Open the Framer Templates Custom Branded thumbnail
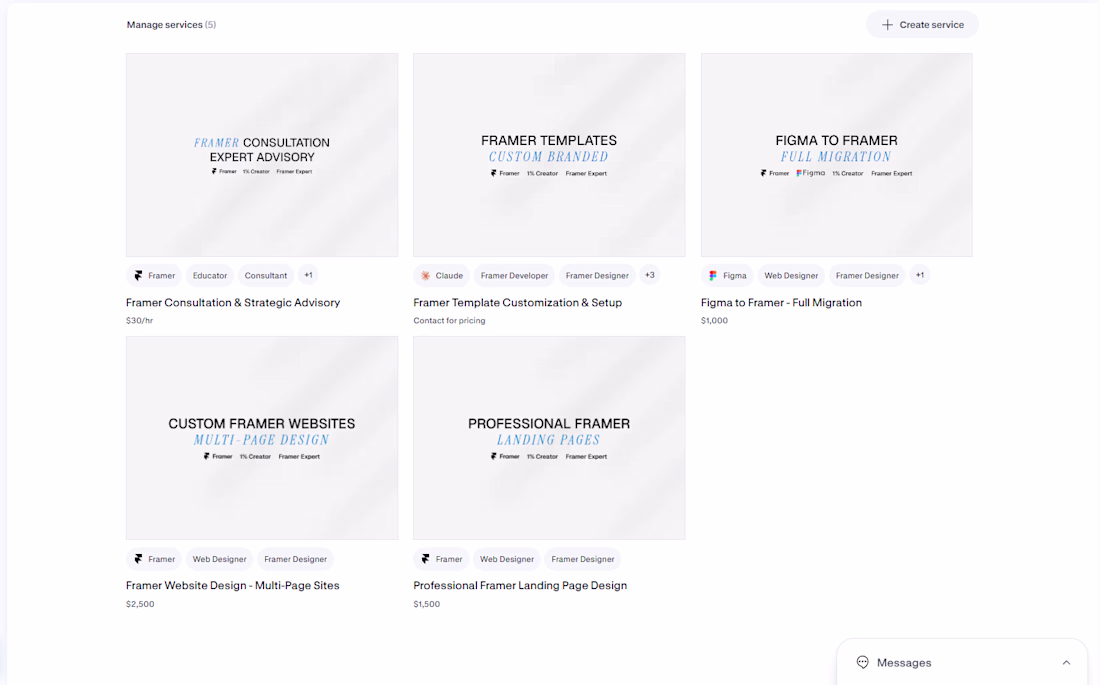This screenshot has height=685, width=1100. coord(549,155)
